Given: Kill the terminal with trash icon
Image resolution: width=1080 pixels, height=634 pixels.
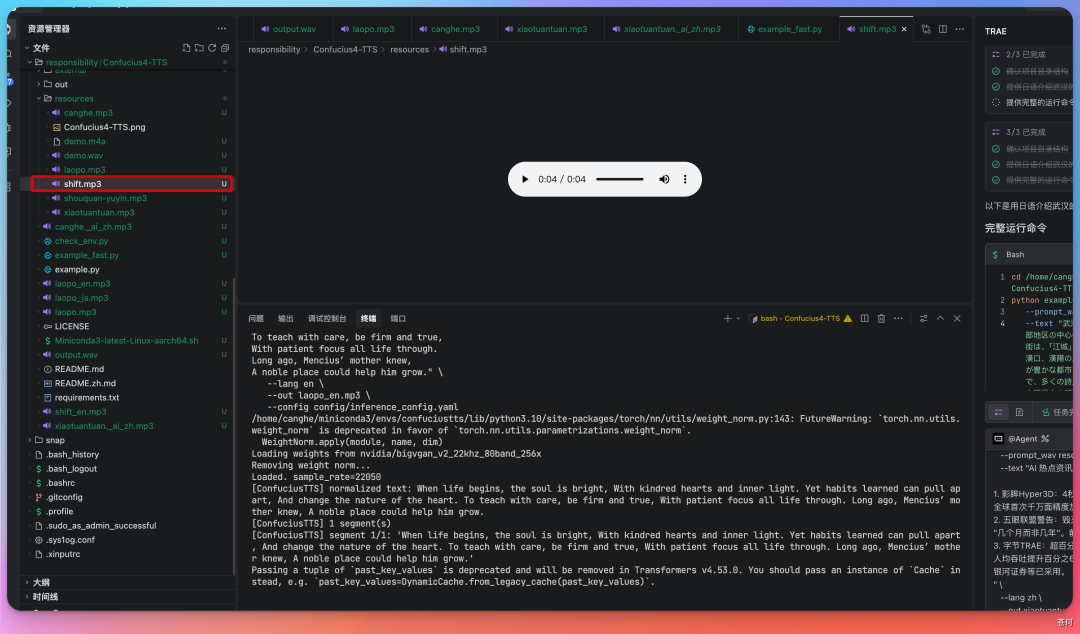Looking at the screenshot, I should click(881, 318).
